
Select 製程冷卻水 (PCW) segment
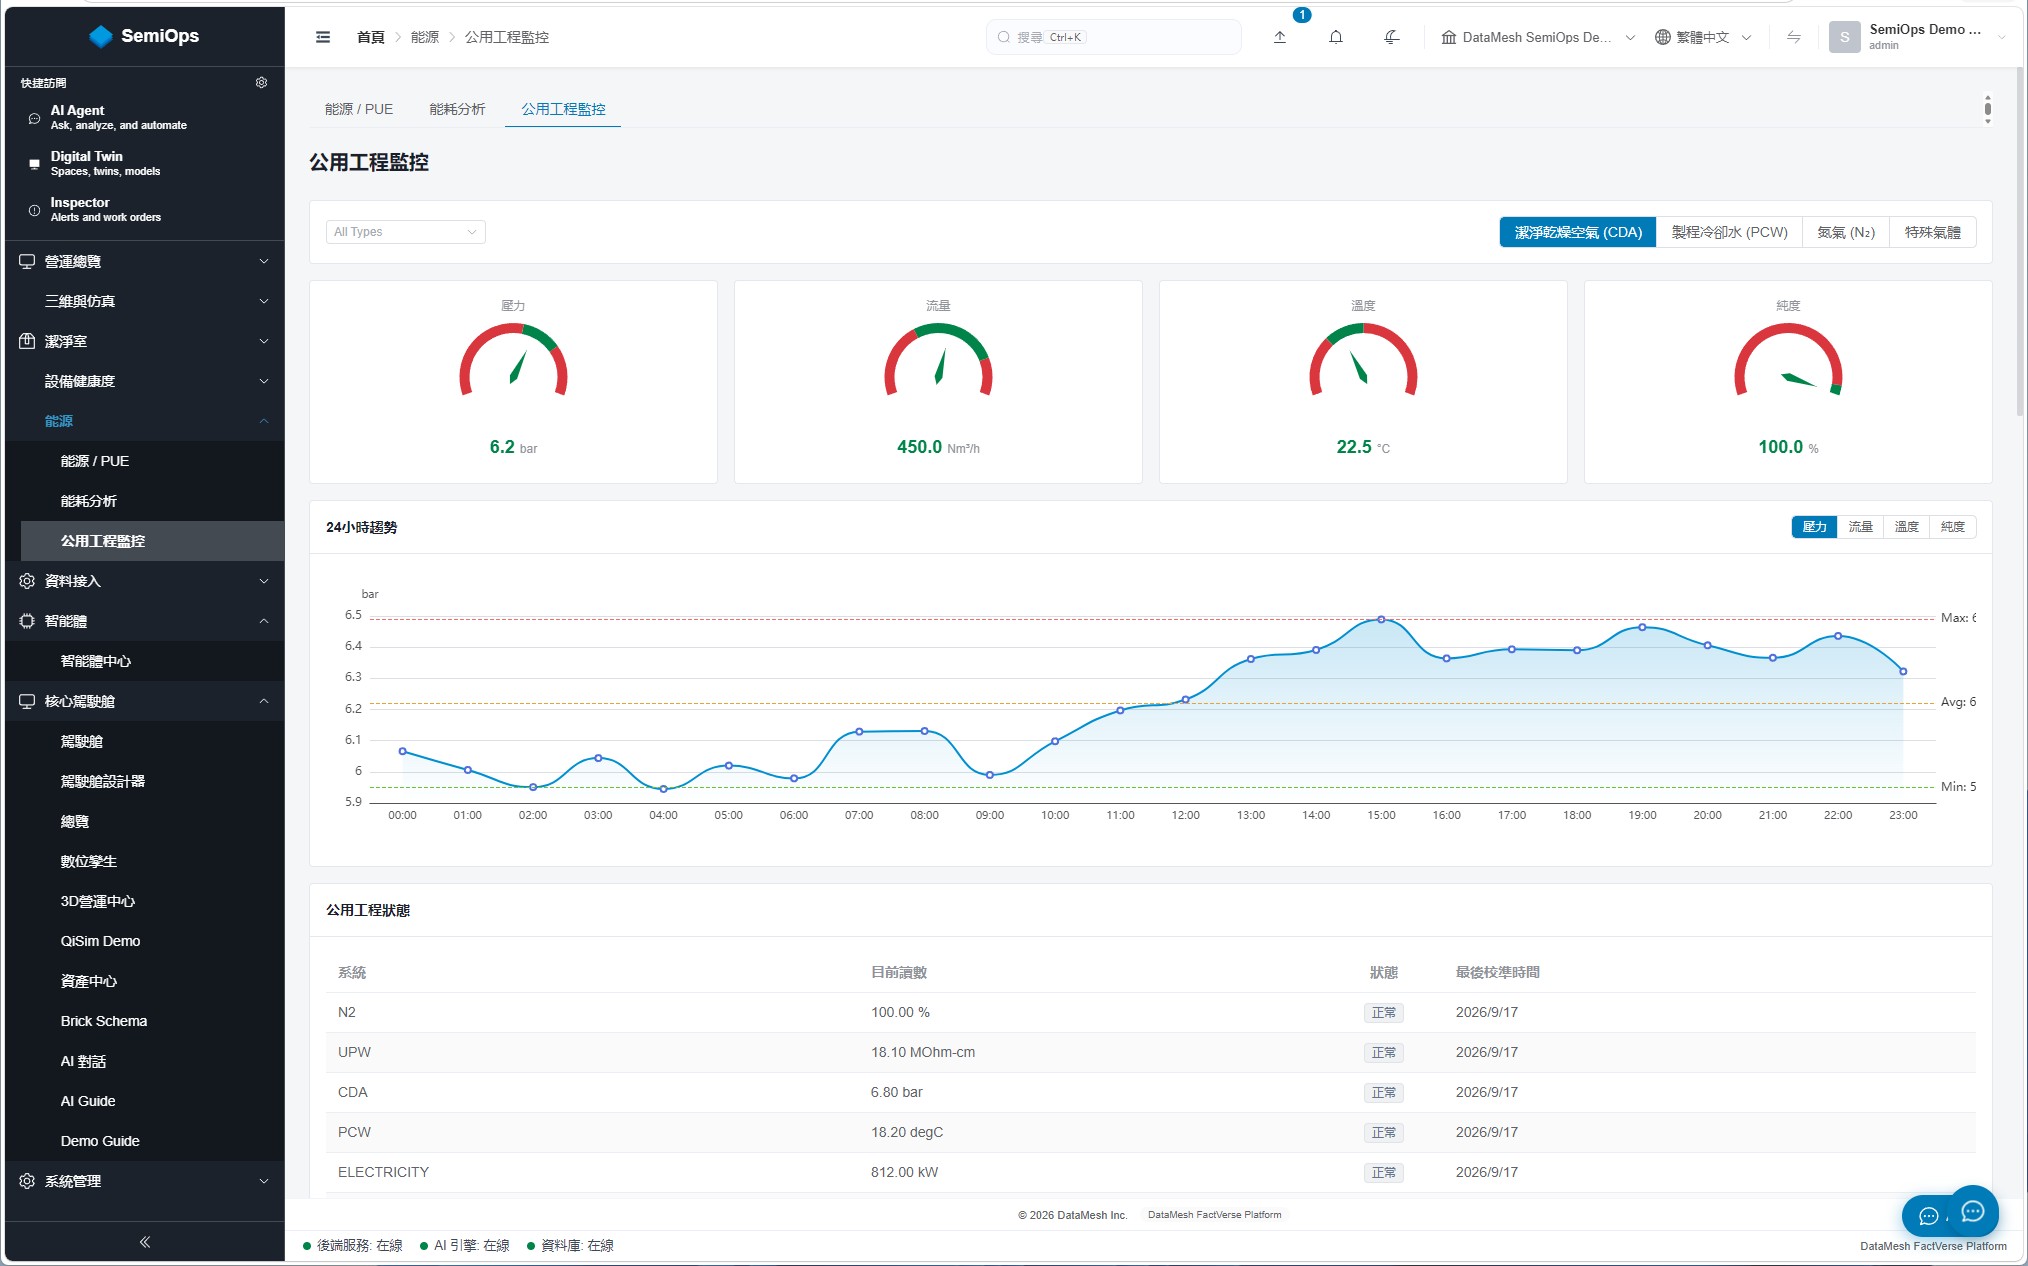(1729, 232)
